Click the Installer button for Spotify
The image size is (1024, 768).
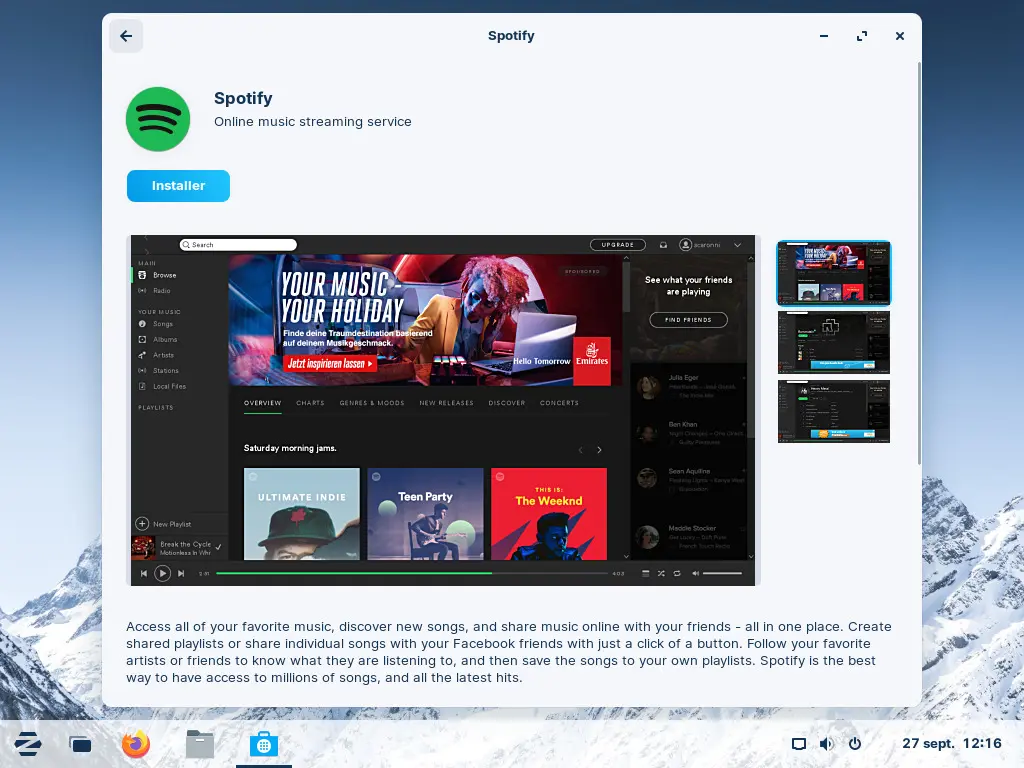click(178, 186)
